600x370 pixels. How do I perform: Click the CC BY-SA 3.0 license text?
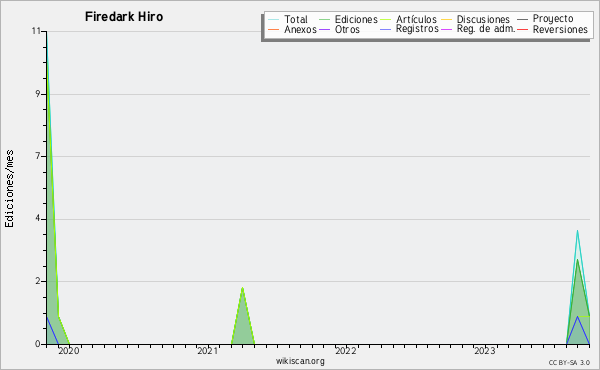pyautogui.click(x=569, y=362)
